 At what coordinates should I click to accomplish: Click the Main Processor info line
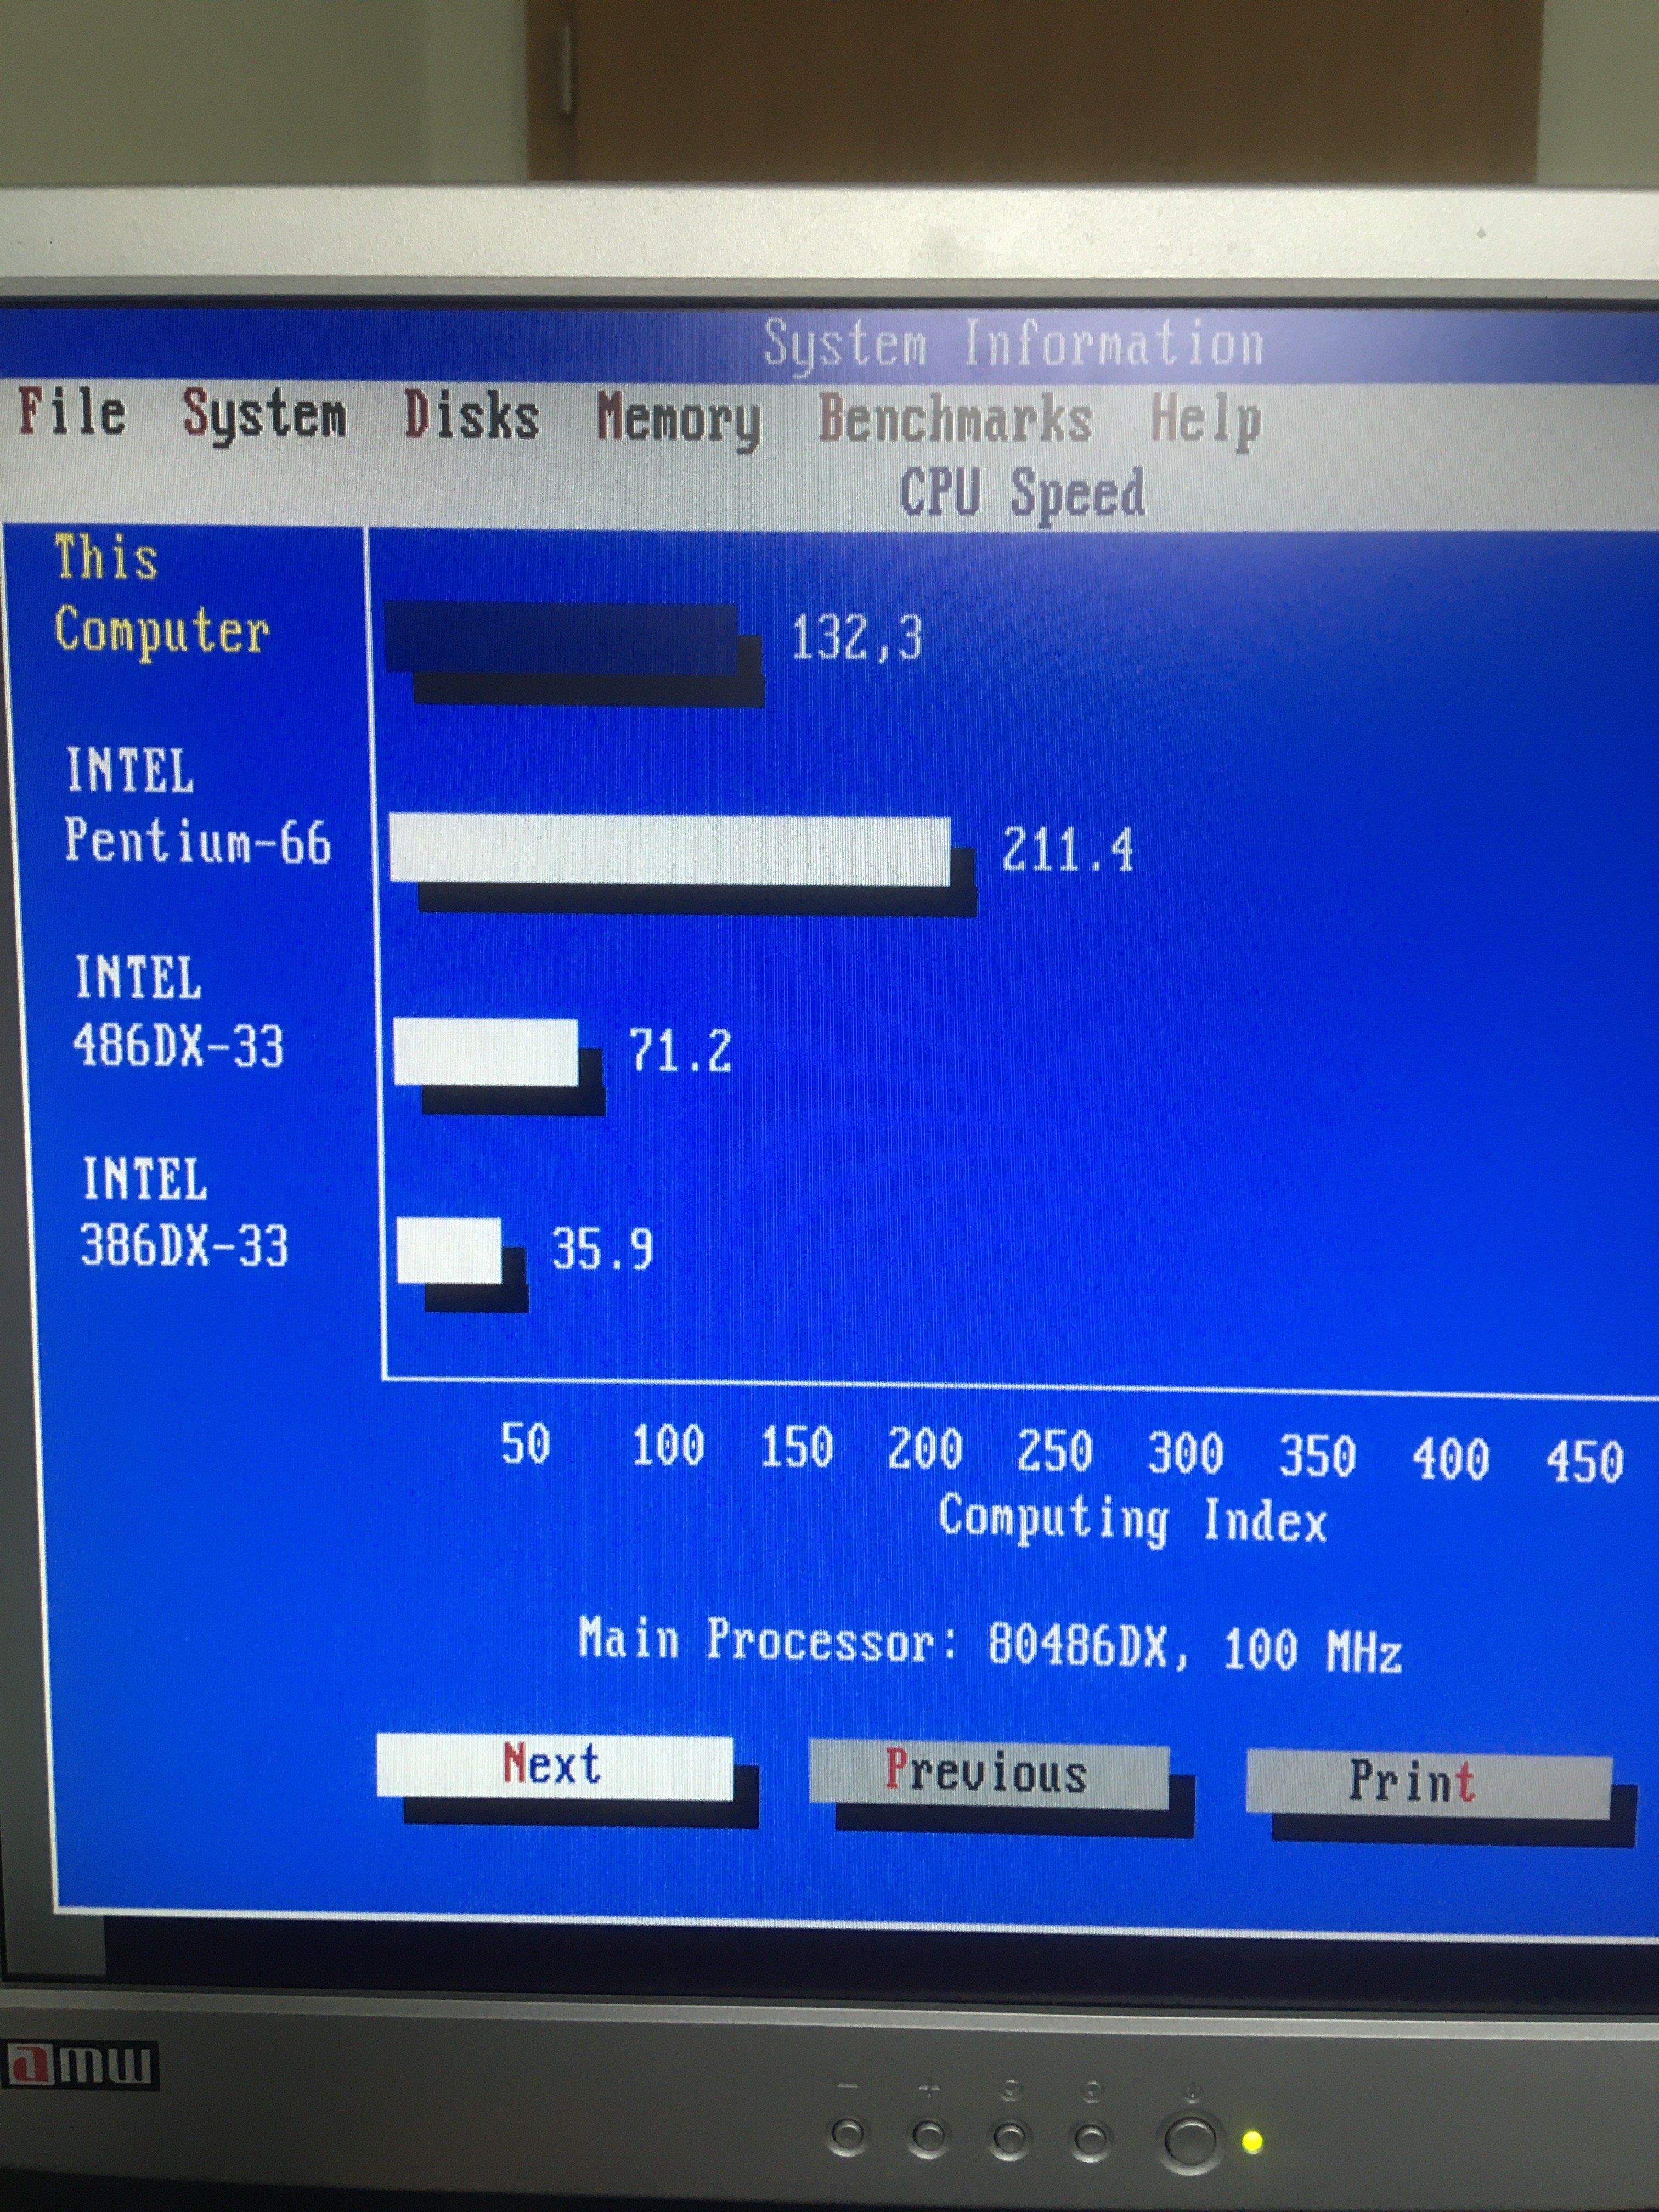click(x=989, y=1644)
